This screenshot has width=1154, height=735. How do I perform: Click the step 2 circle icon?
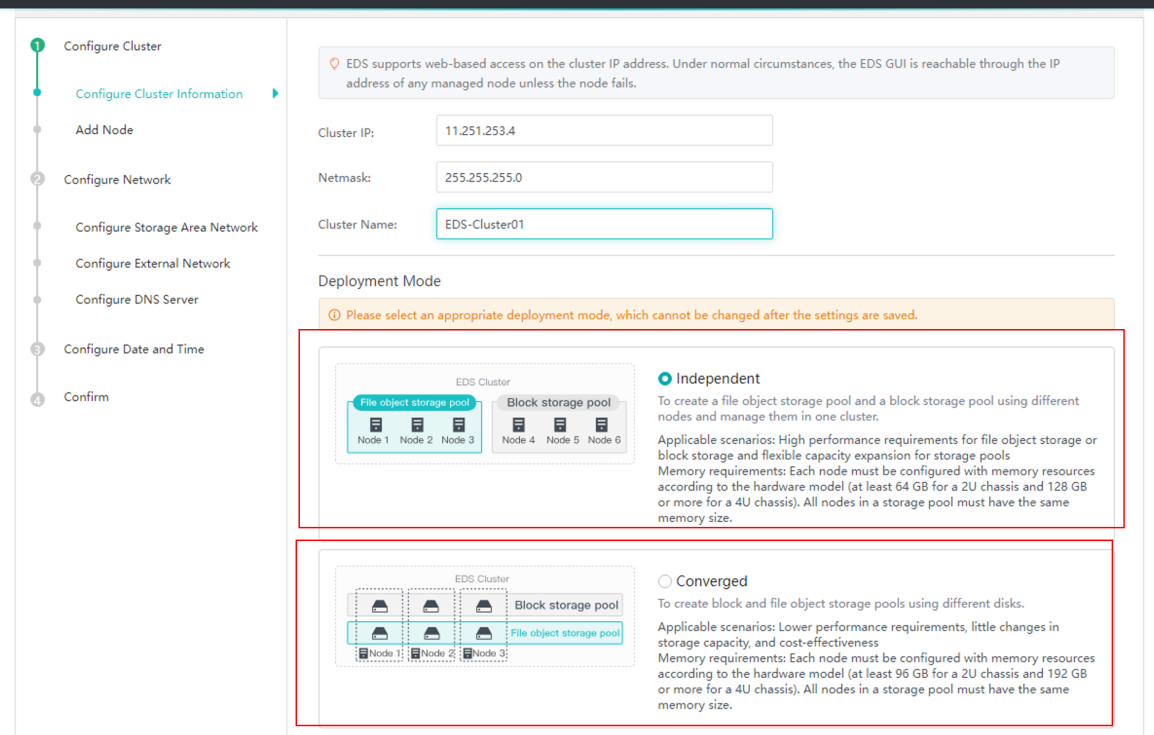38,179
